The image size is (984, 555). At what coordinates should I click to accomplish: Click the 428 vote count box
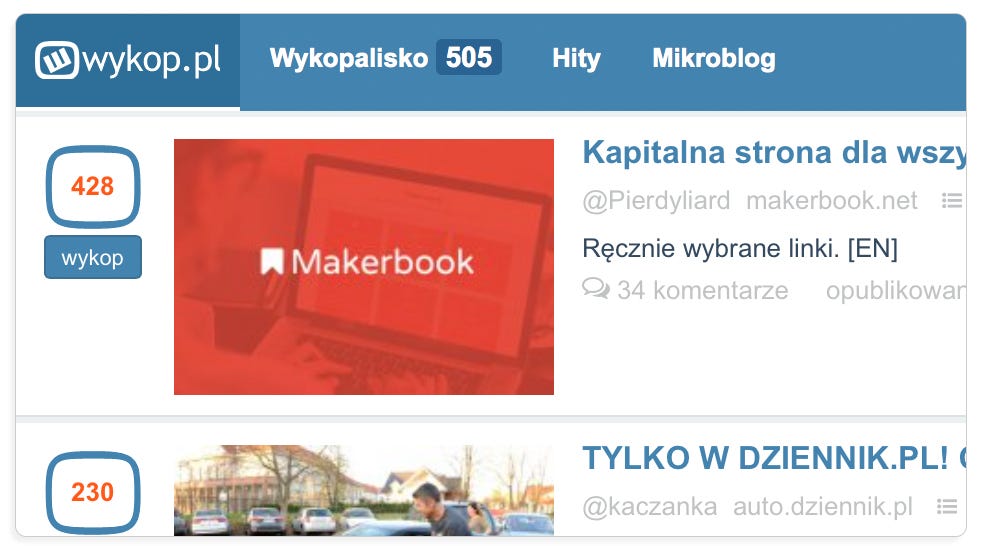pos(93,186)
